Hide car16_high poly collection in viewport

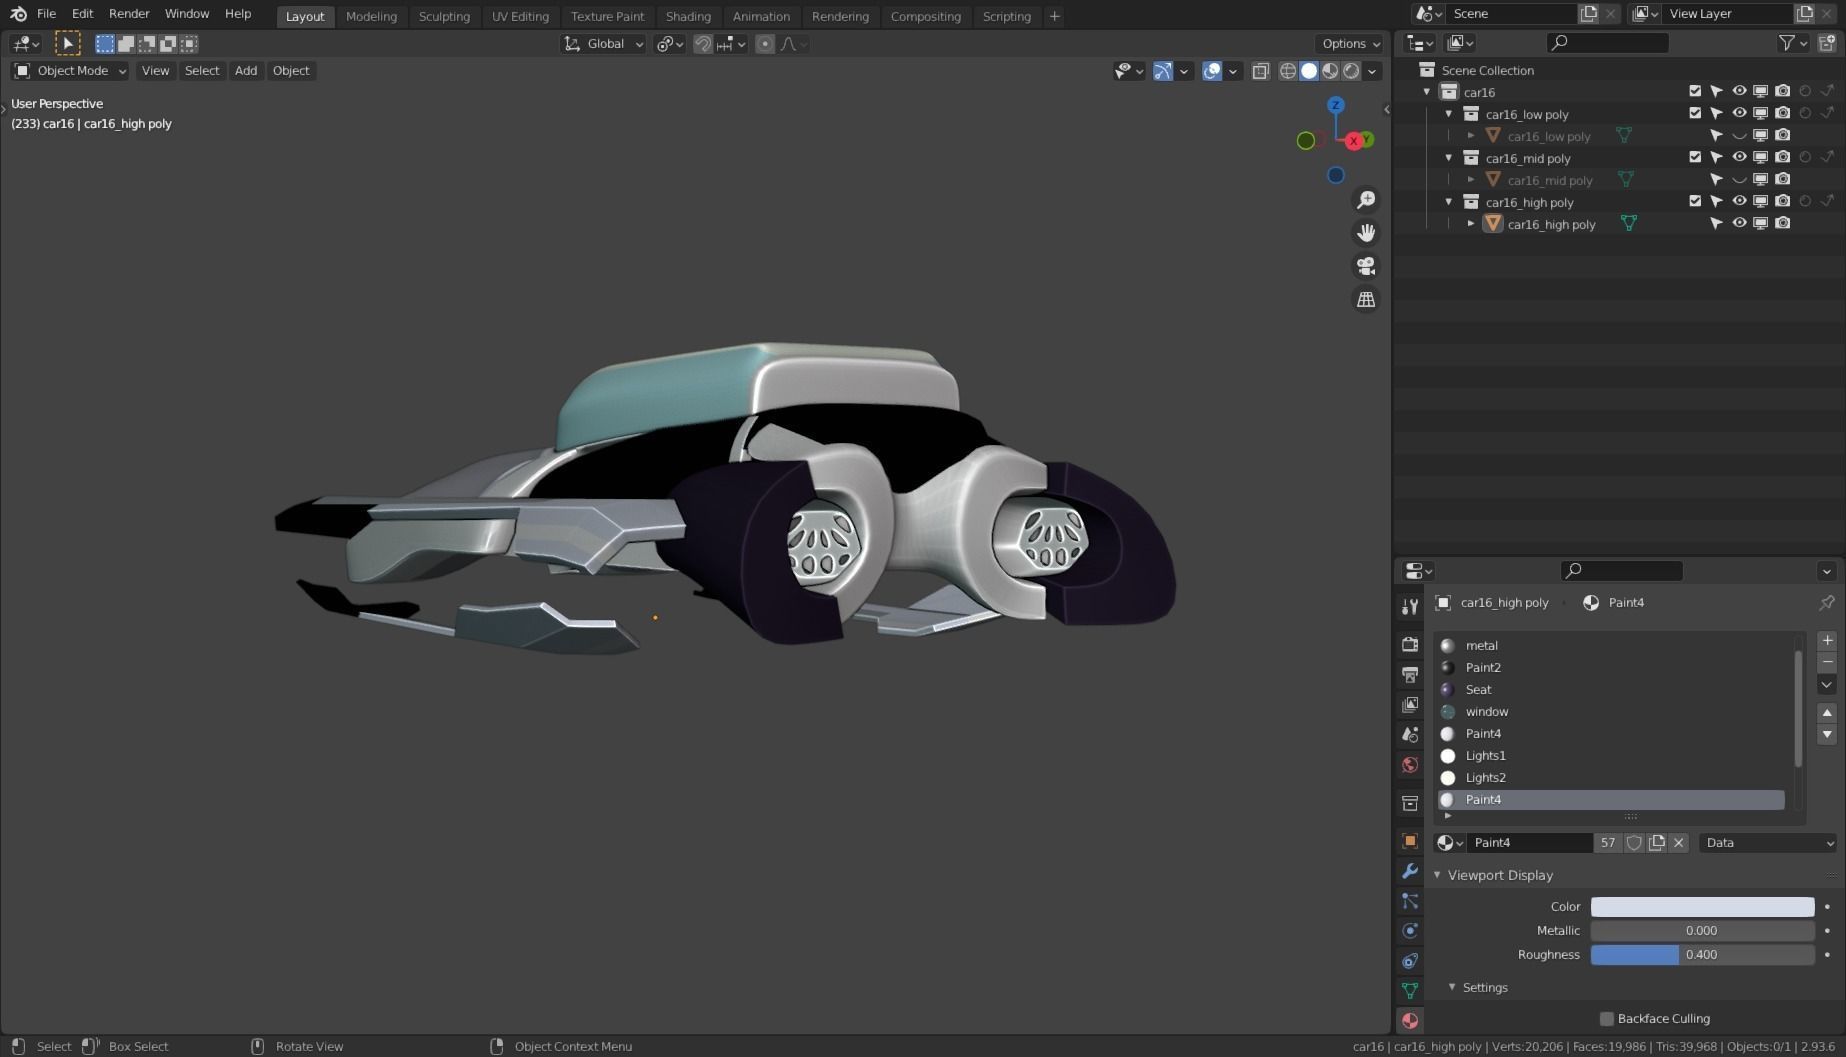[1739, 201]
